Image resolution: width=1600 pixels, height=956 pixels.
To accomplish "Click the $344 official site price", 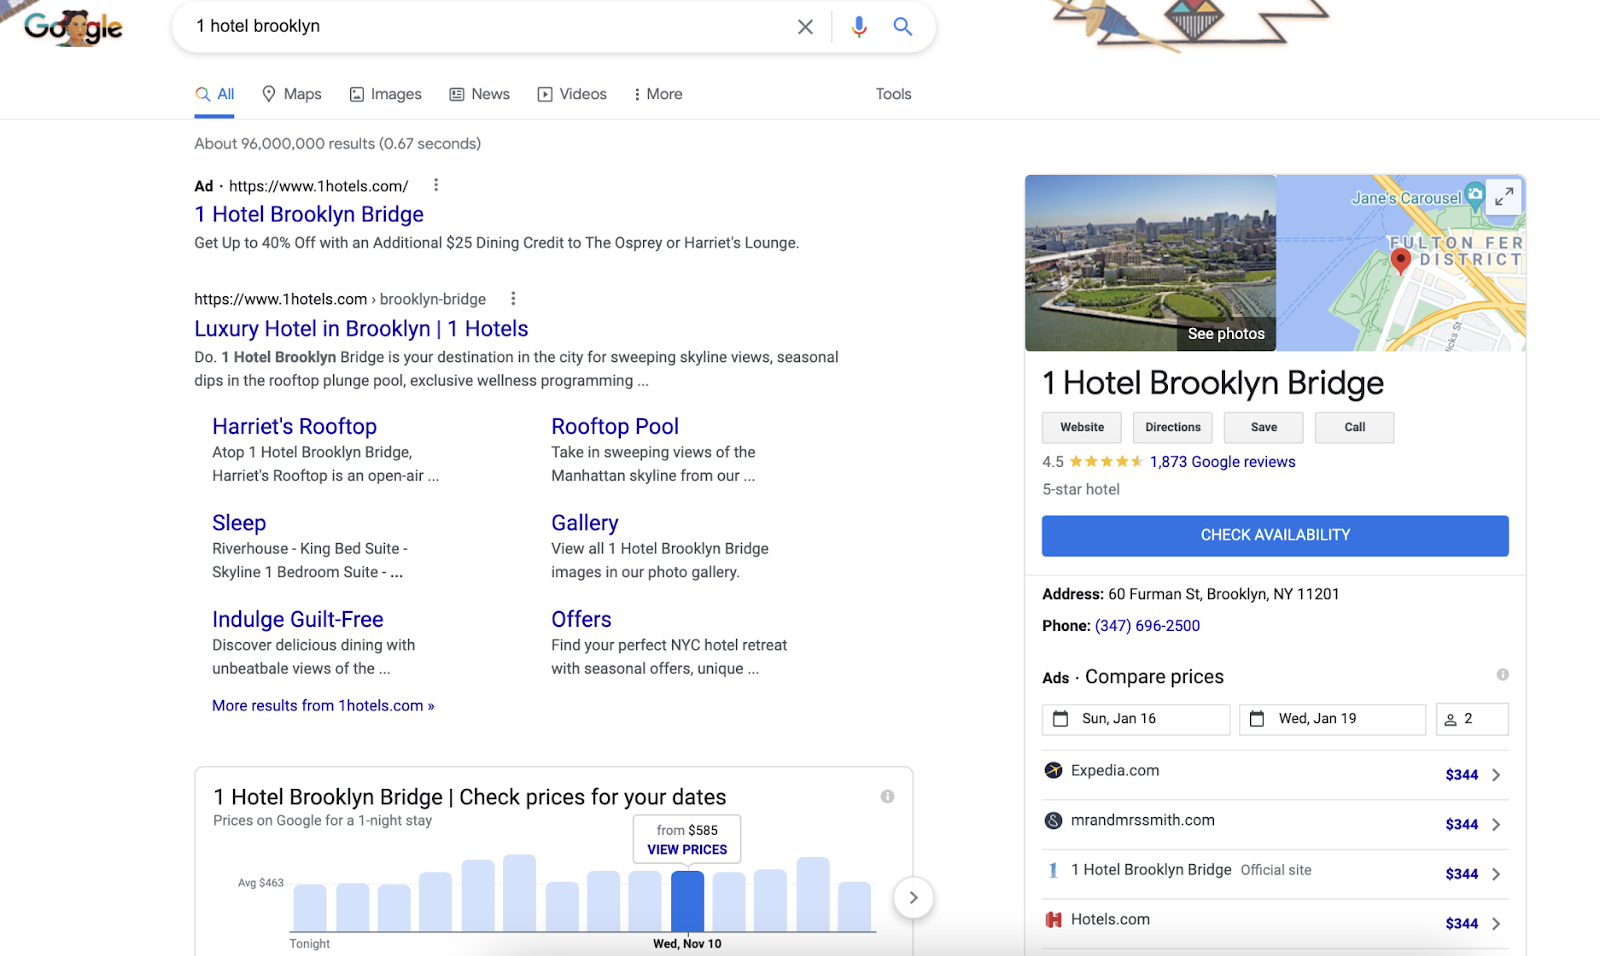I will tap(1462, 874).
